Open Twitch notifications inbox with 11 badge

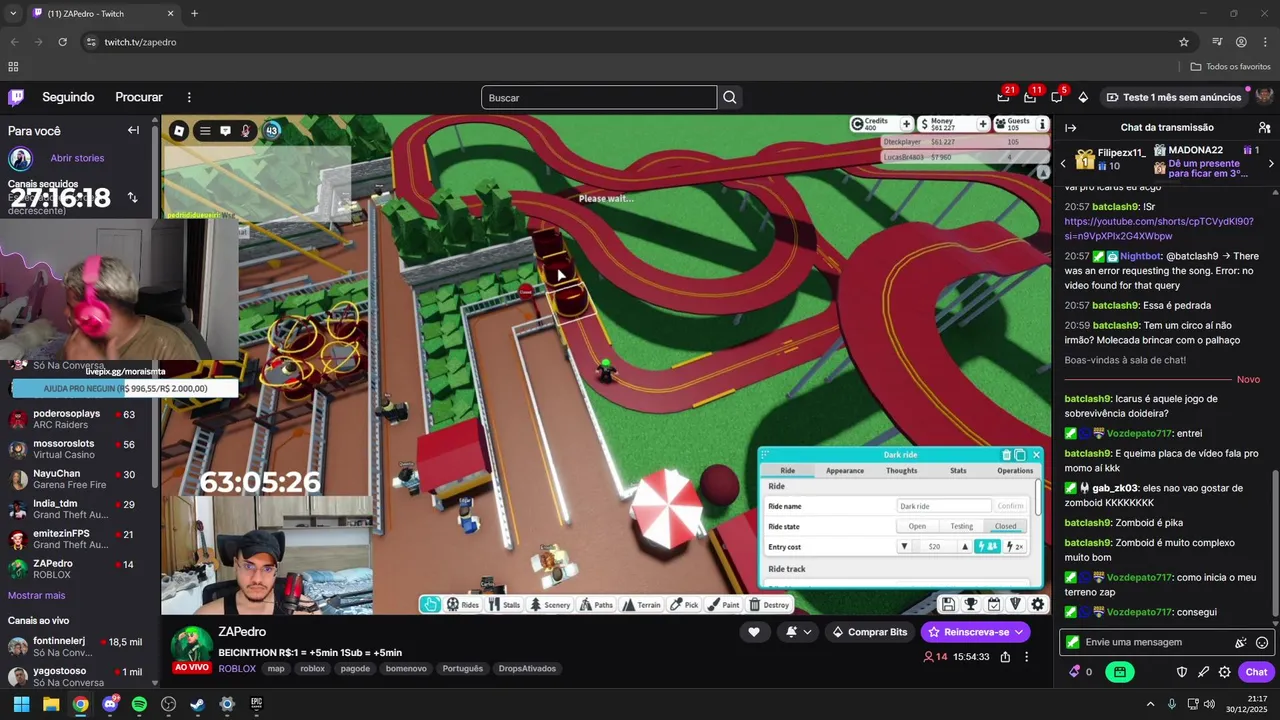tap(1030, 97)
